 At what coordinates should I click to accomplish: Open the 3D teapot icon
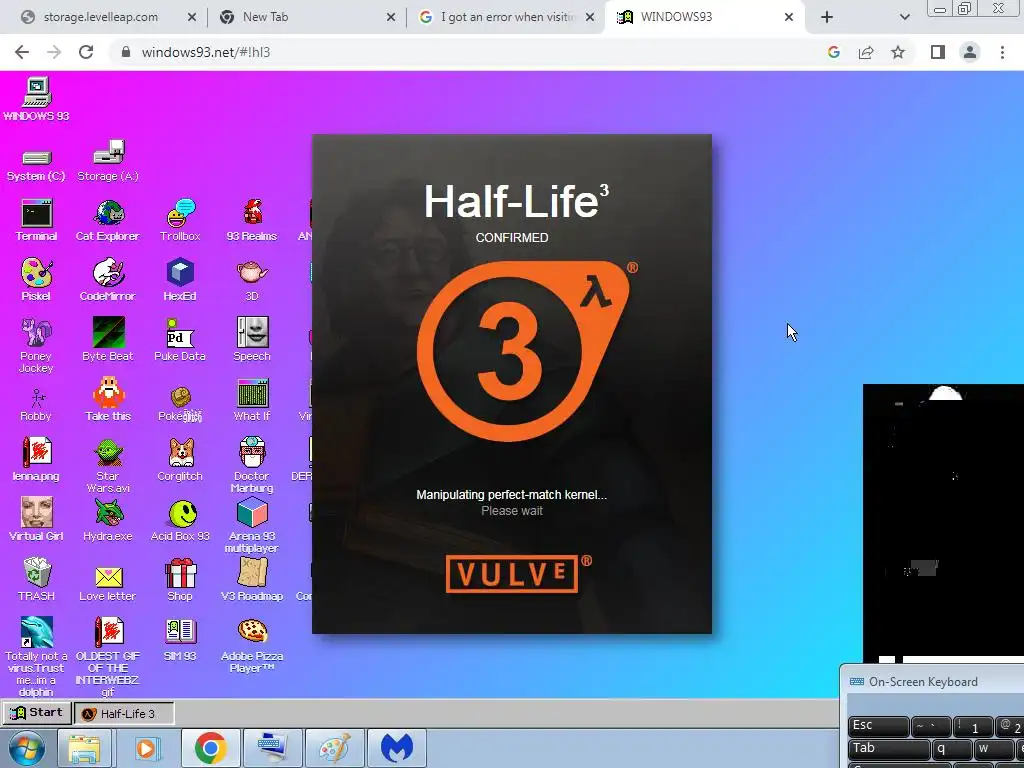point(252,280)
